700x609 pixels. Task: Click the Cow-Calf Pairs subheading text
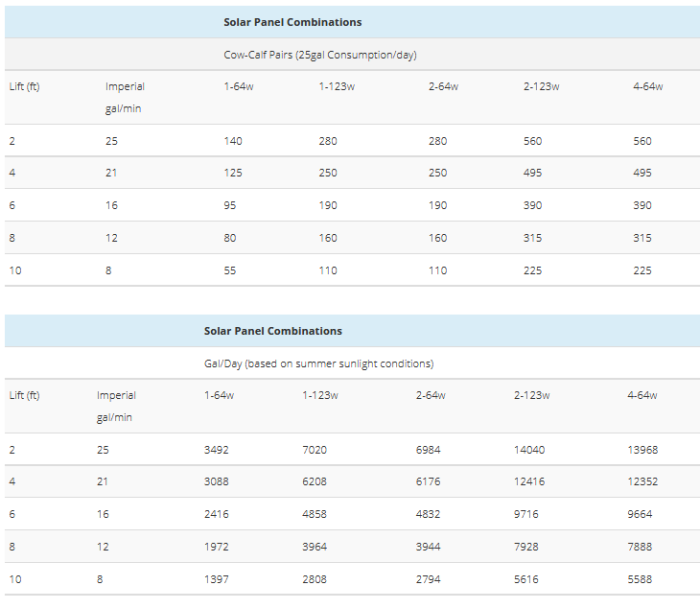coord(322,55)
